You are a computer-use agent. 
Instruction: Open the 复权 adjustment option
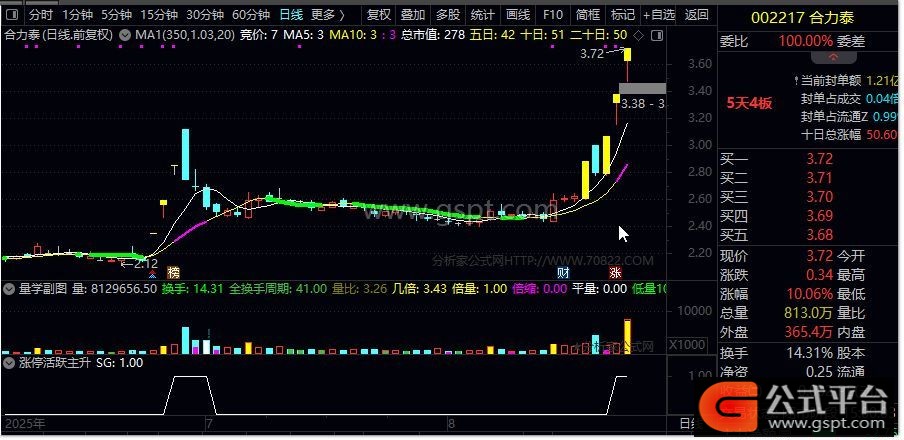click(x=379, y=14)
